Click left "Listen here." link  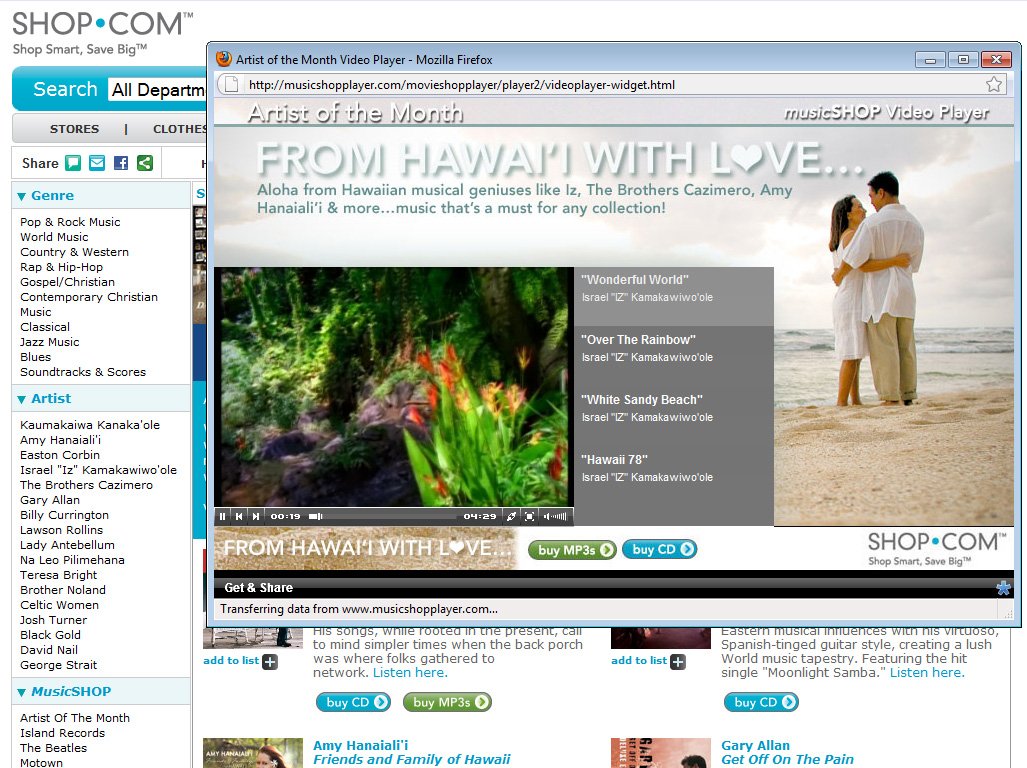click(410, 672)
